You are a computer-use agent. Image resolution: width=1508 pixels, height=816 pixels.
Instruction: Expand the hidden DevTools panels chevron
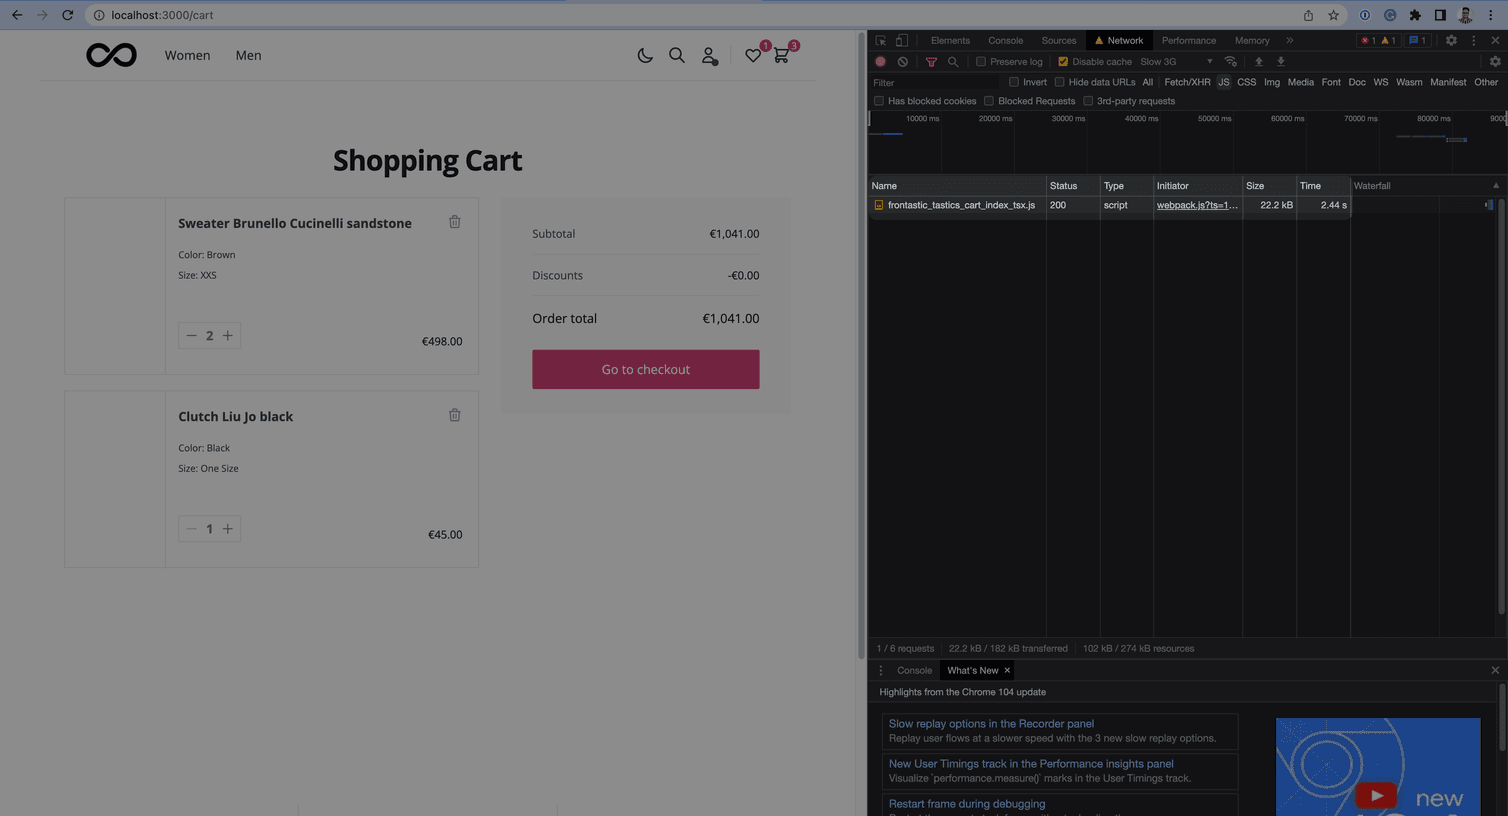(x=1290, y=40)
